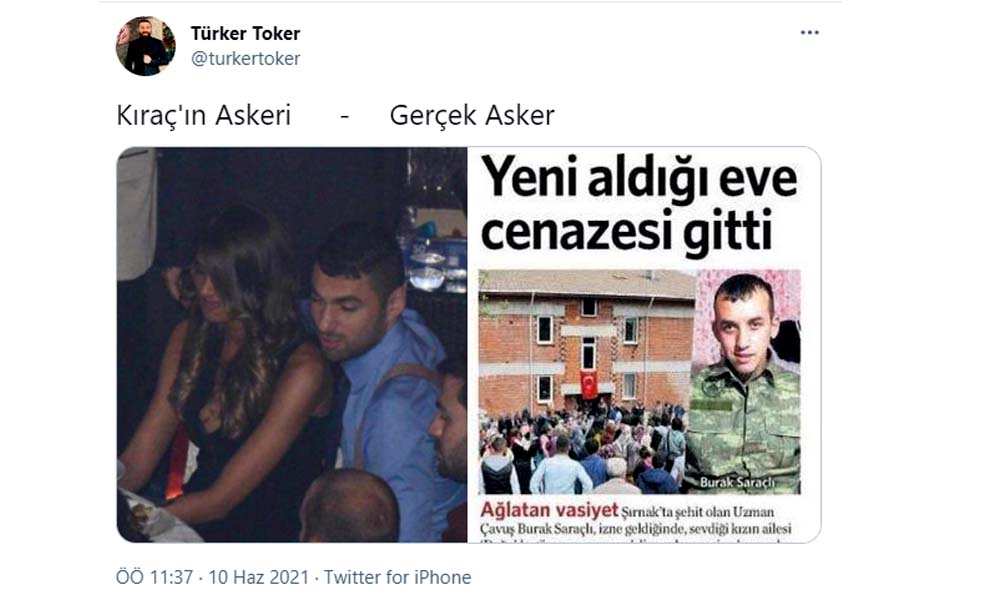Open the Twitter for iPhone source link
The width and height of the screenshot is (1000, 600).
coord(397,577)
